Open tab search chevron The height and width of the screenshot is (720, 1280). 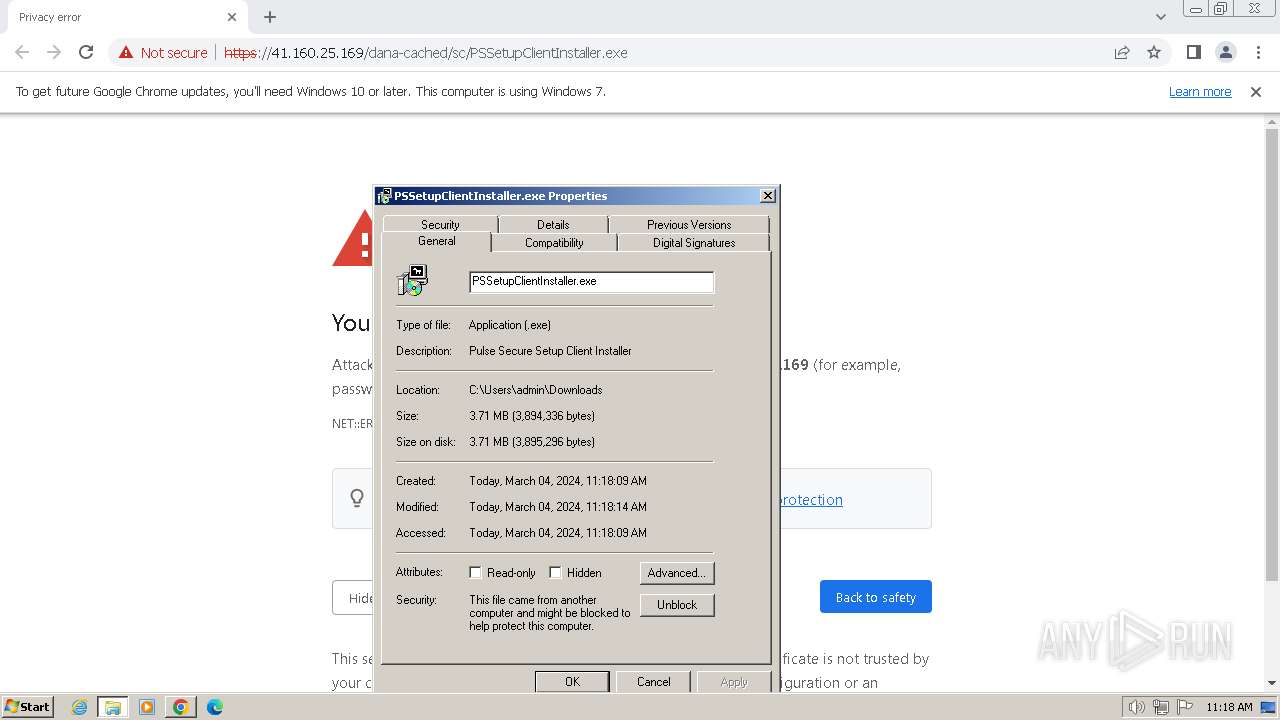point(1160,17)
